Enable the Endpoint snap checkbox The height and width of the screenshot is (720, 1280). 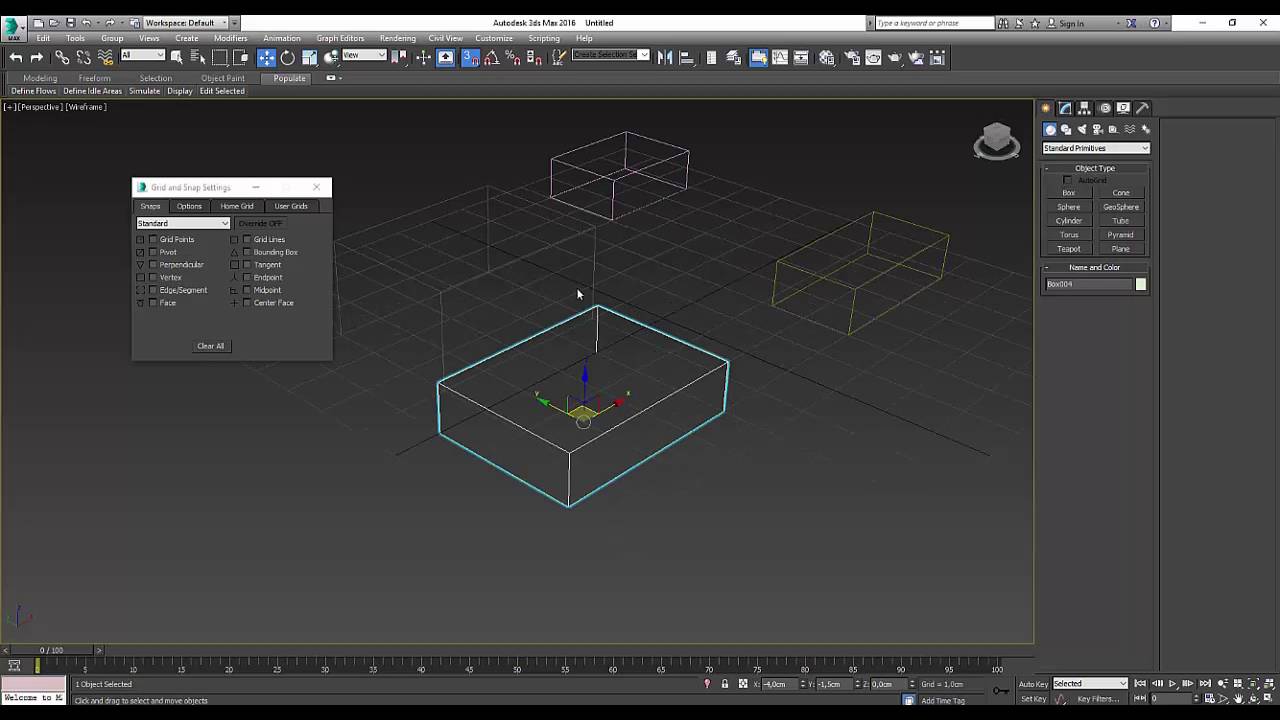pyautogui.click(x=247, y=278)
